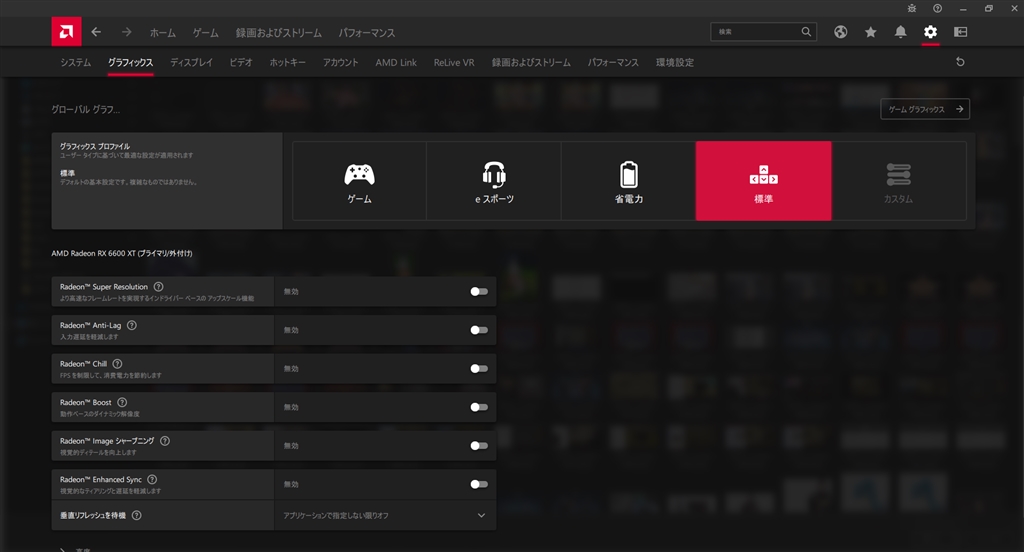The image size is (1024, 552).
Task: Open the ホーム top menu
Action: [163, 33]
